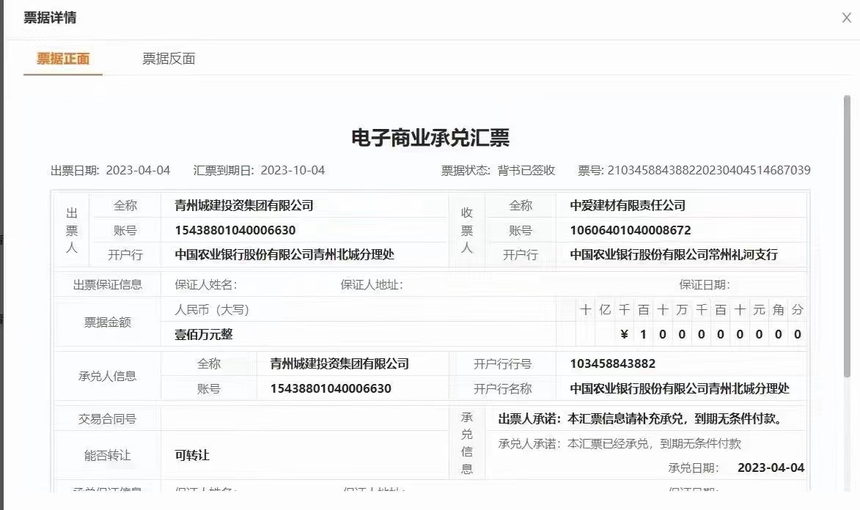The height and width of the screenshot is (510, 860).
Task: Click the vertical scrollbar thumb
Action: pyautogui.click(x=847, y=236)
